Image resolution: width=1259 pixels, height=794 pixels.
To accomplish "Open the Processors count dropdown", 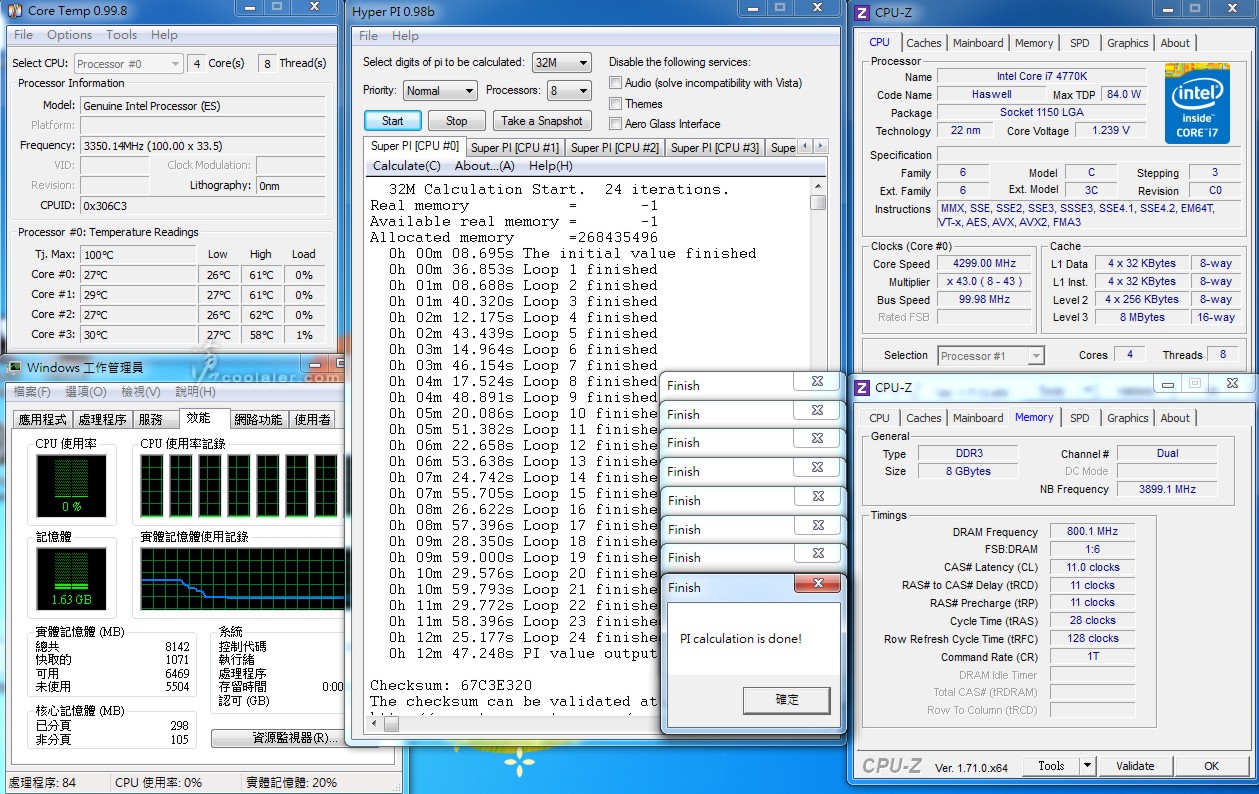I will tap(568, 90).
